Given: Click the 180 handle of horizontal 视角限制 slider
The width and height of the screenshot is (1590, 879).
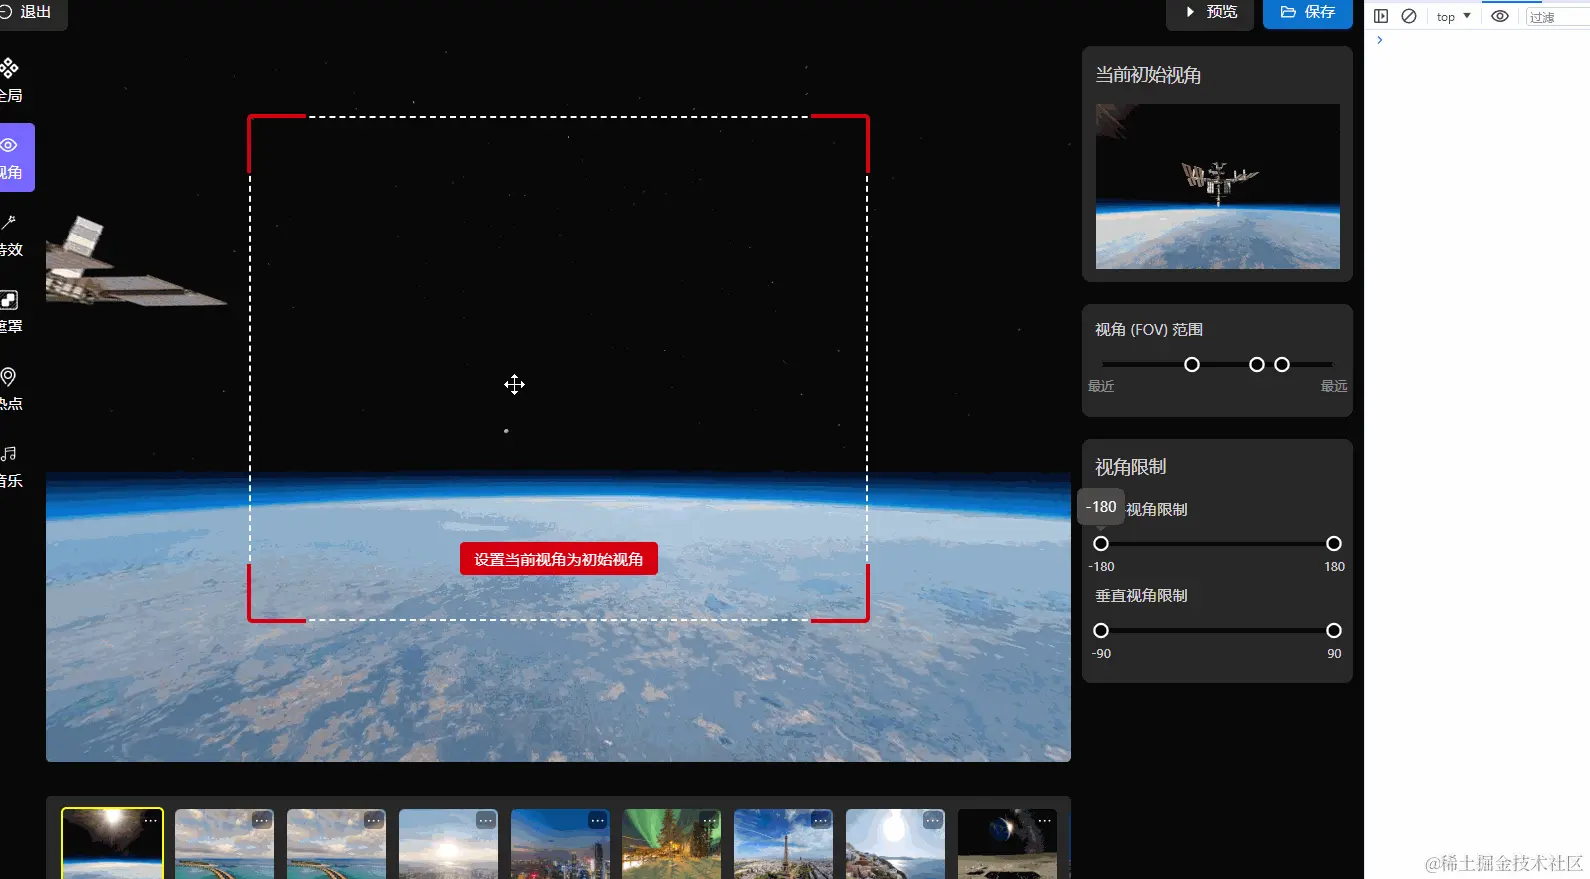Looking at the screenshot, I should click(1334, 544).
